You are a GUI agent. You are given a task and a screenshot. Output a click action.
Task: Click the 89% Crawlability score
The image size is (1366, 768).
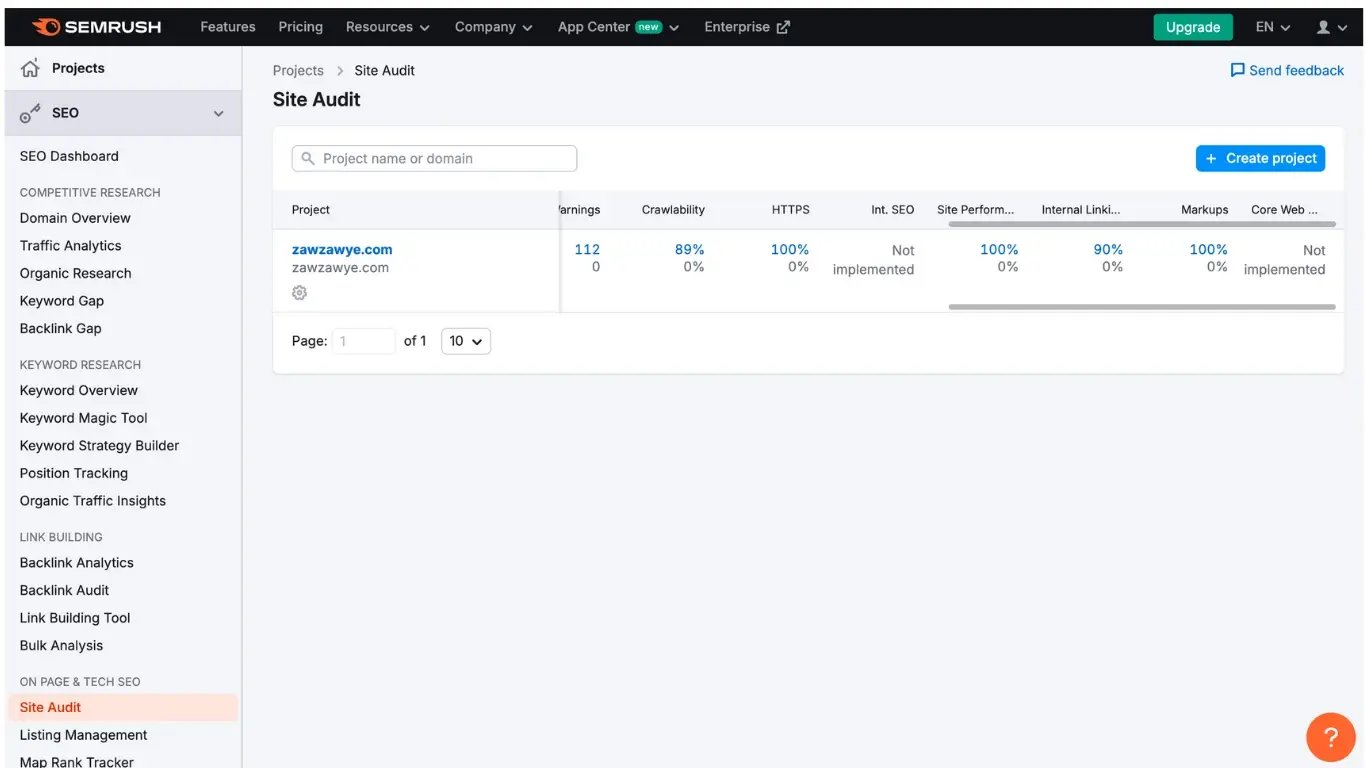[690, 249]
